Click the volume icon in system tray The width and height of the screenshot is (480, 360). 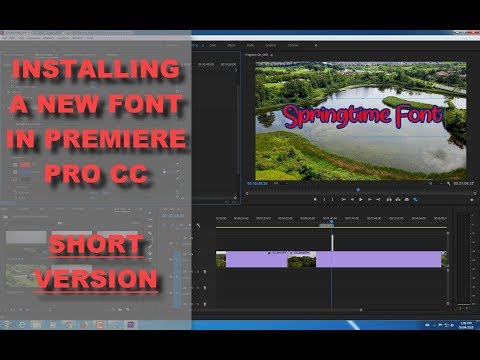452,325
